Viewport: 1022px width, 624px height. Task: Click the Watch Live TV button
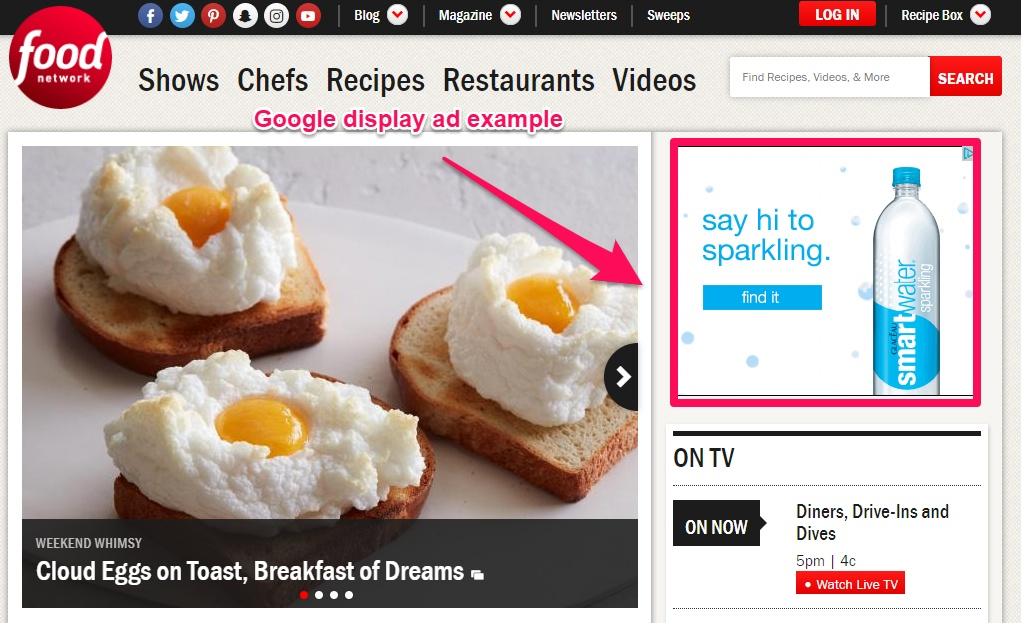(850, 584)
